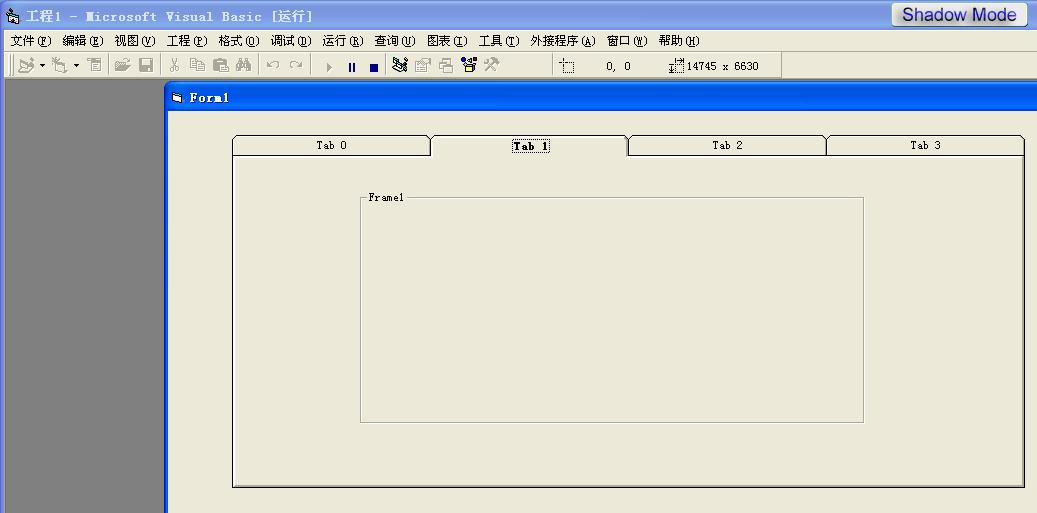Click the 14745 x 6630 size readout
Viewport: 1037px width, 513px height.
click(x=723, y=66)
